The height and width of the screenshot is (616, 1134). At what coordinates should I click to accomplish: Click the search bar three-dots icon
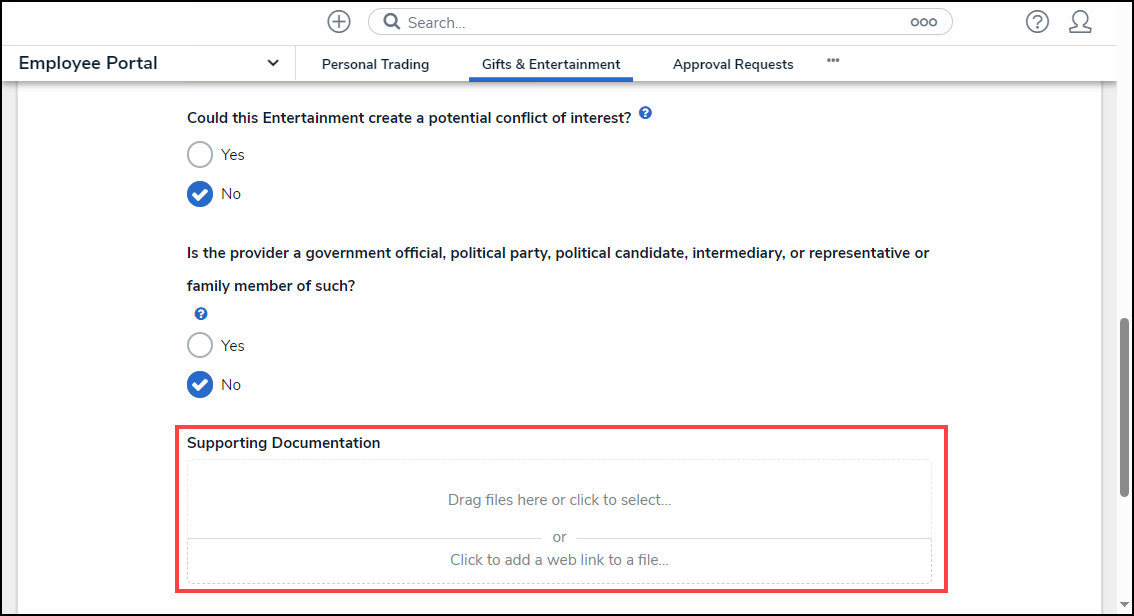[923, 22]
